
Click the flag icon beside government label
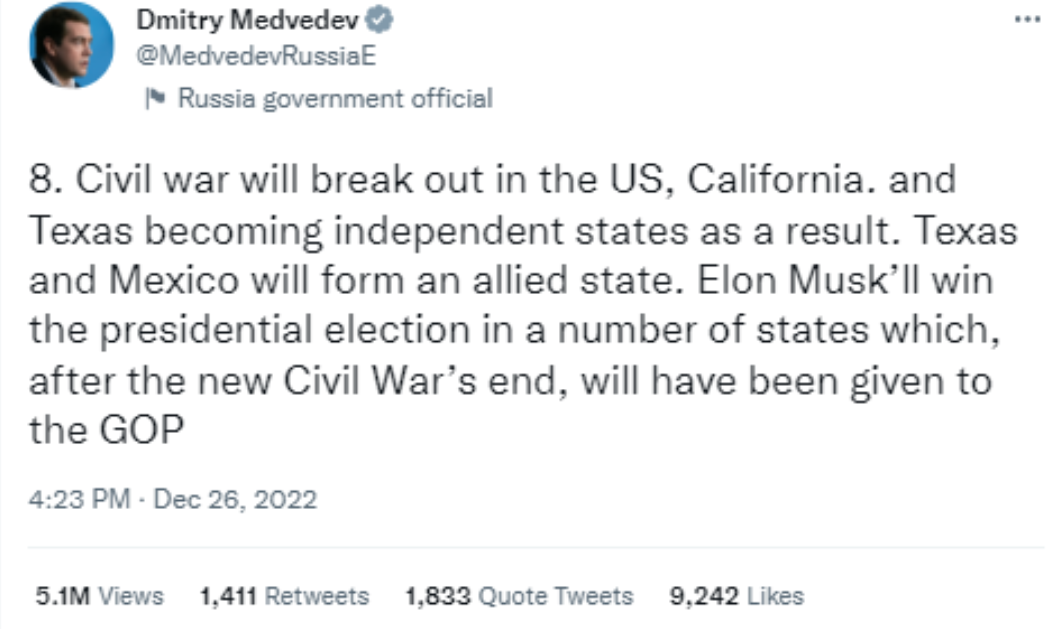[x=155, y=99]
